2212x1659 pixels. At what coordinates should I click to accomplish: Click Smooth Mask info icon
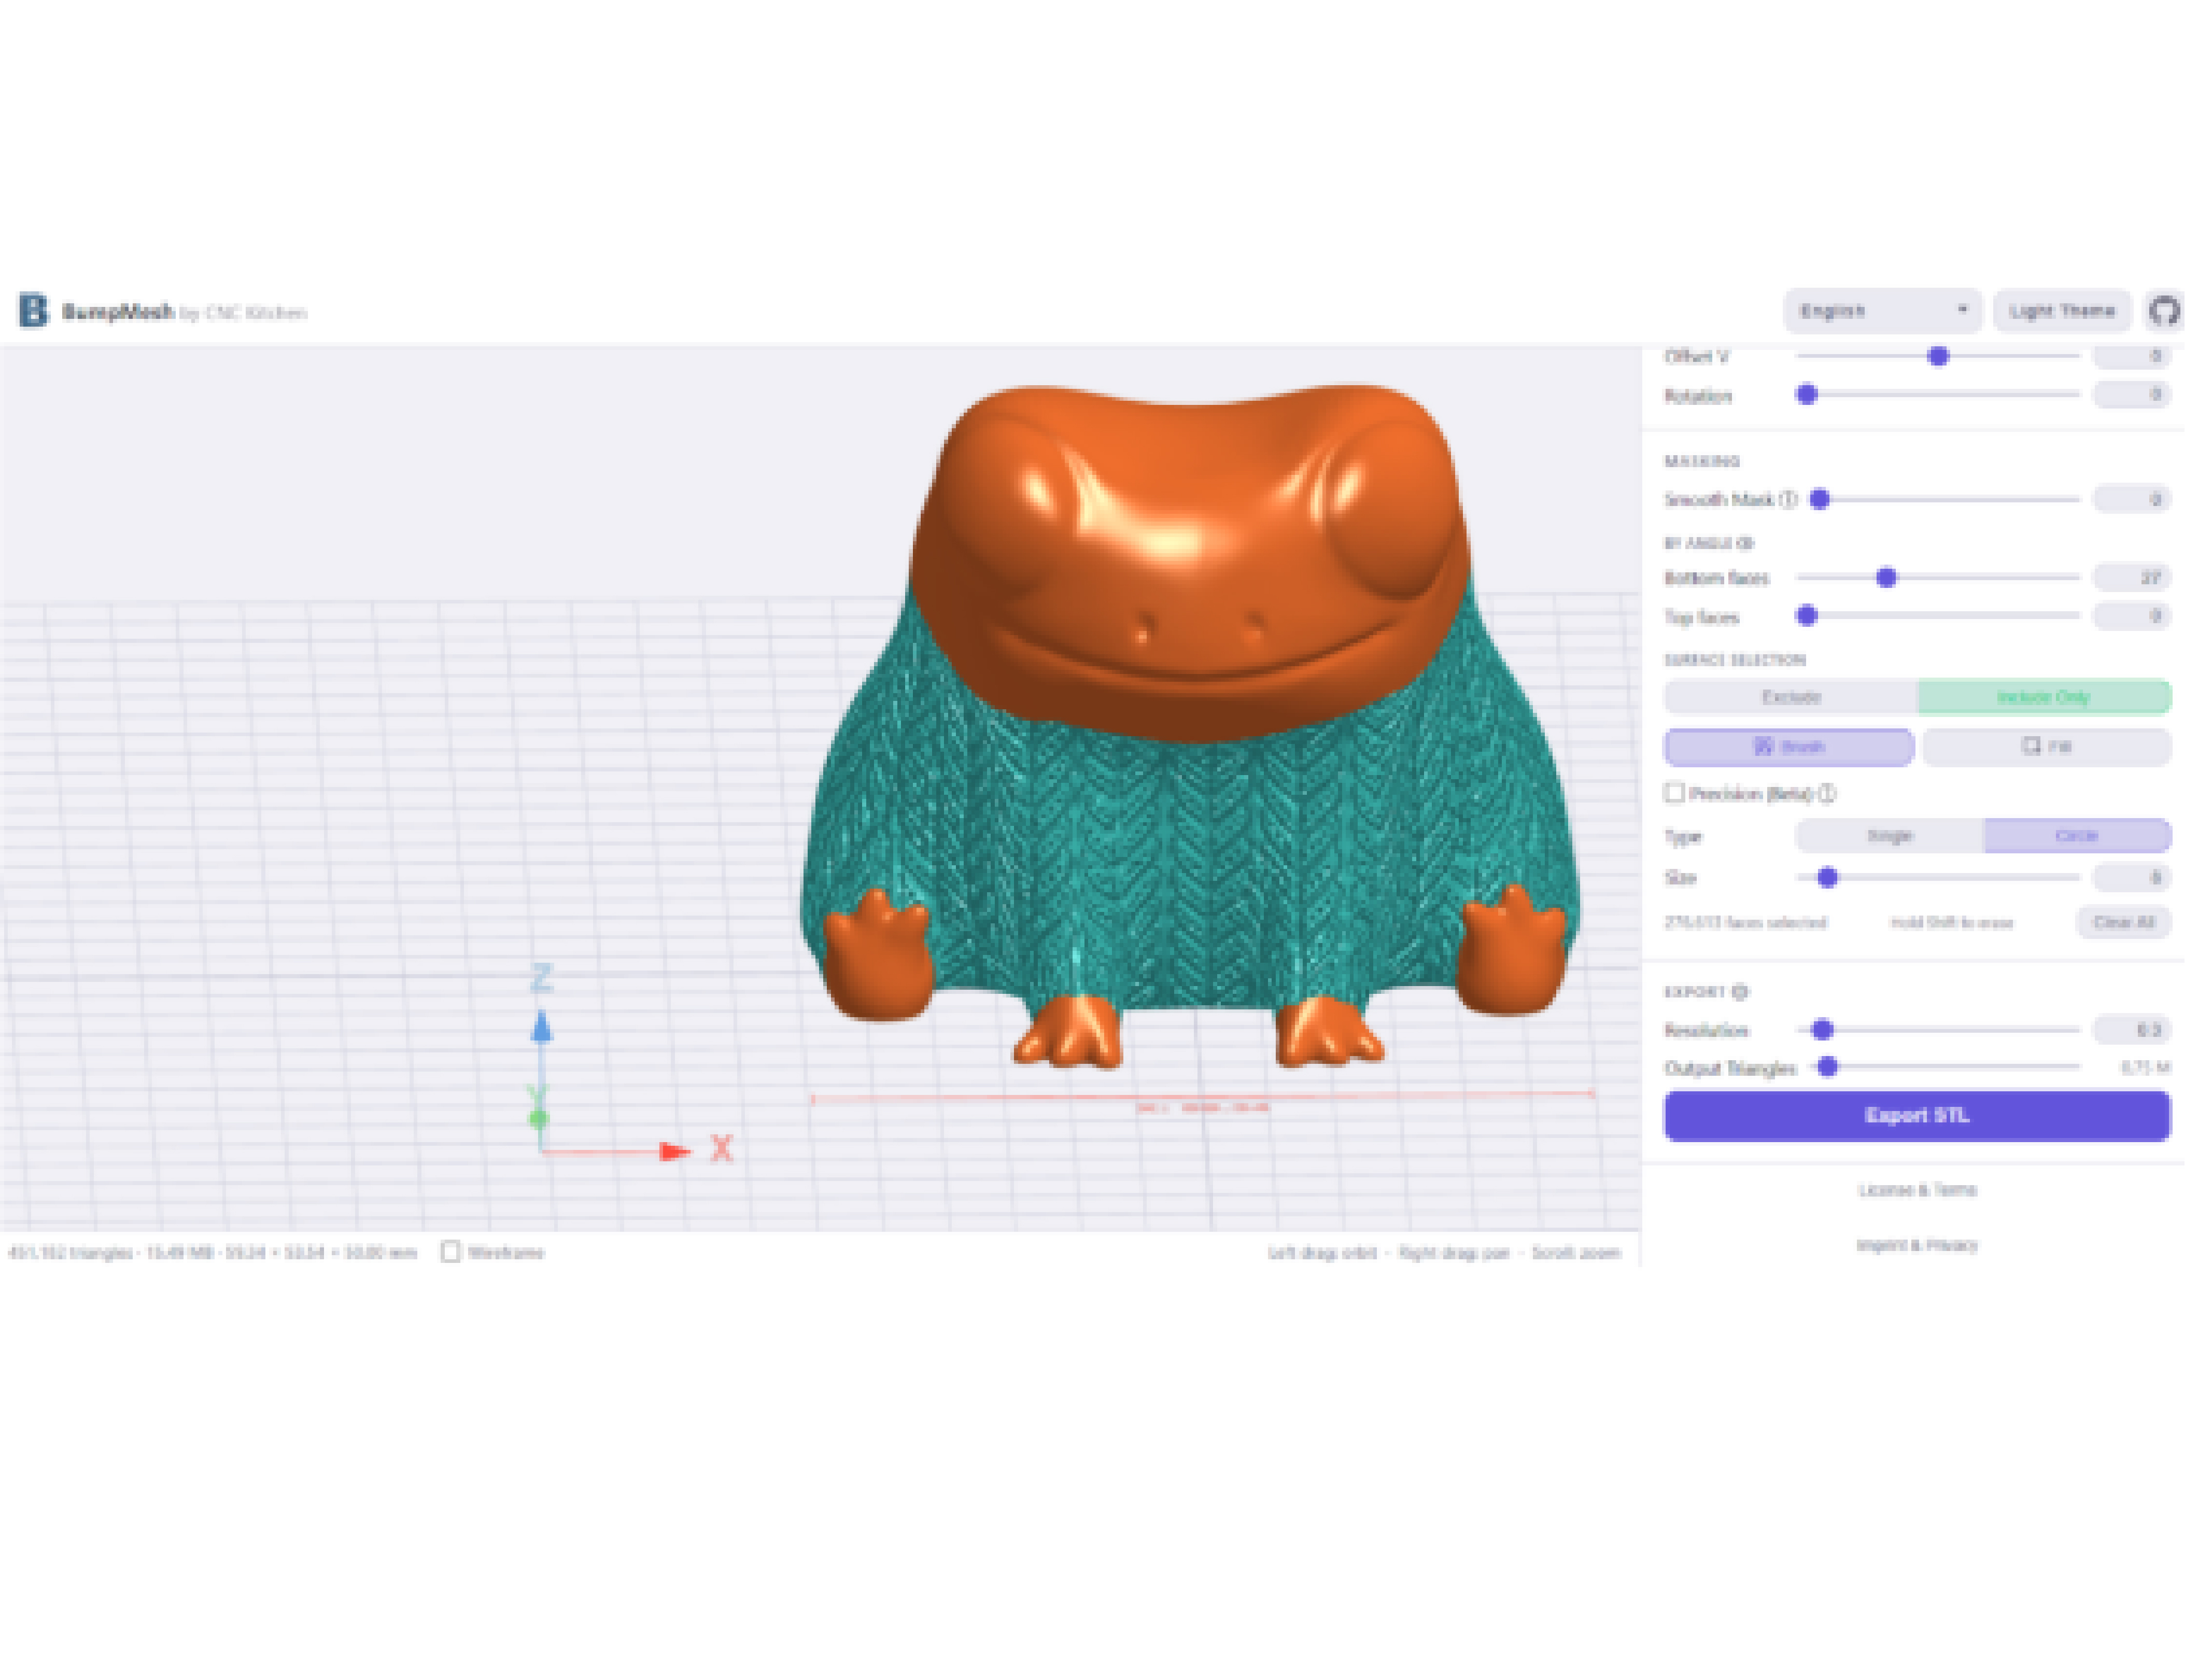(x=1788, y=499)
